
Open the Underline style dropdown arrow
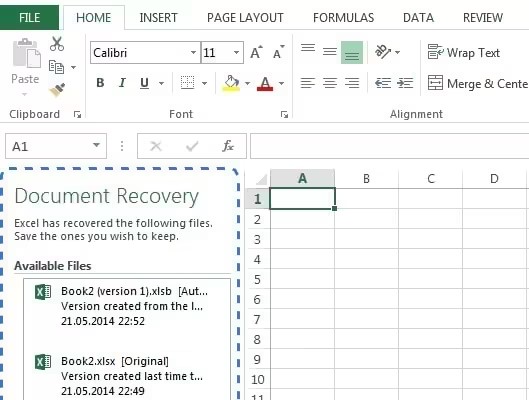point(161,83)
